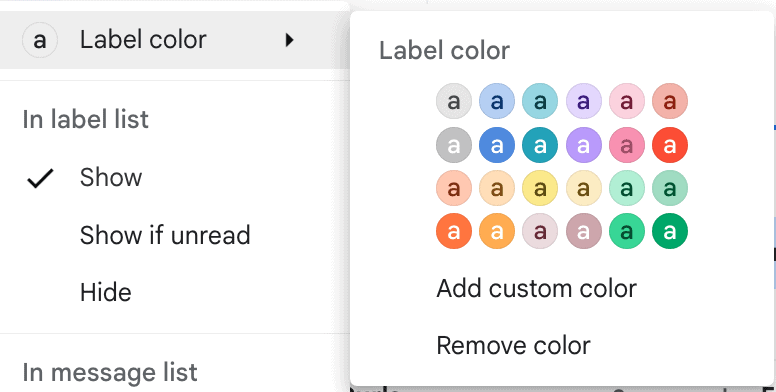Pick the hot pink label color
The width and height of the screenshot is (776, 392).
(x=627, y=145)
